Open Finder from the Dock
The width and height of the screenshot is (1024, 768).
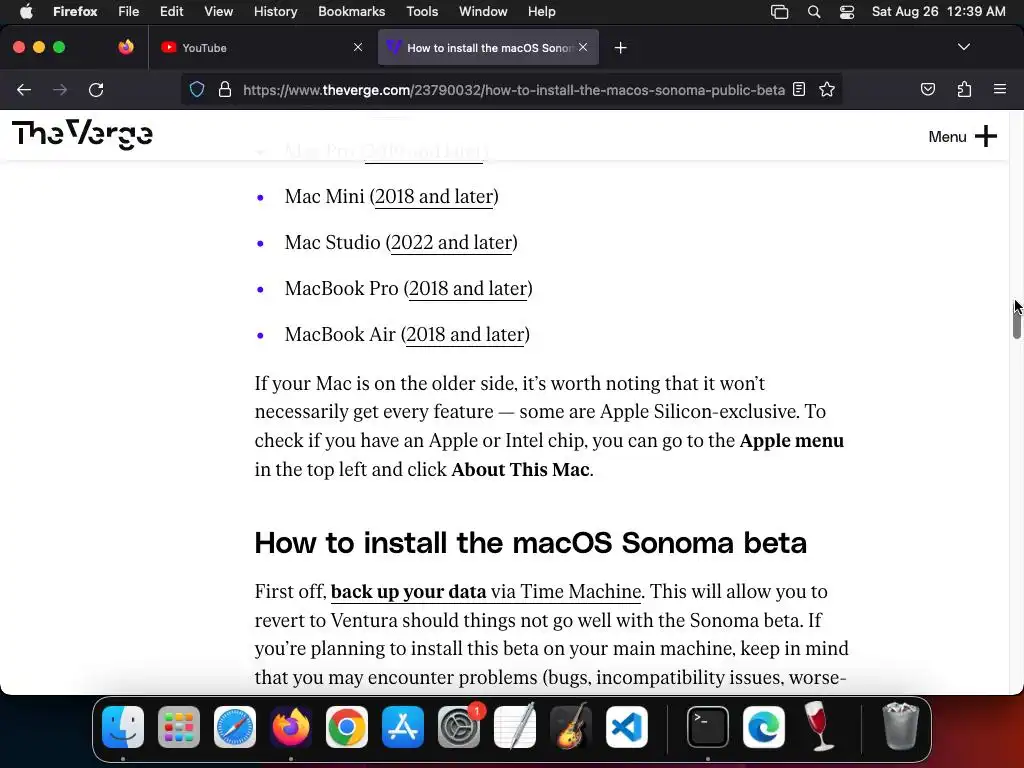123,727
